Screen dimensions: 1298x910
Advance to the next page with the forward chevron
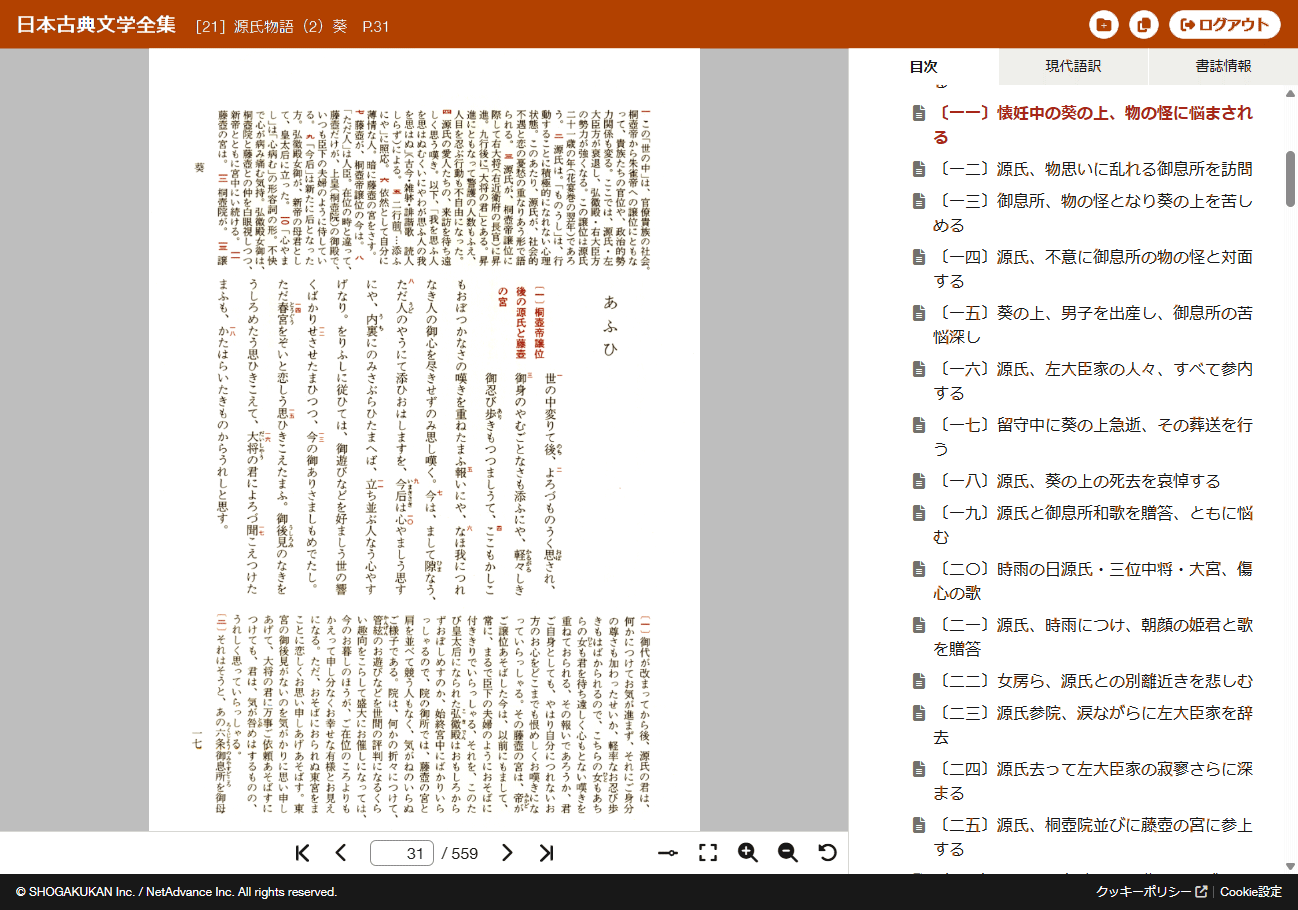click(x=508, y=853)
